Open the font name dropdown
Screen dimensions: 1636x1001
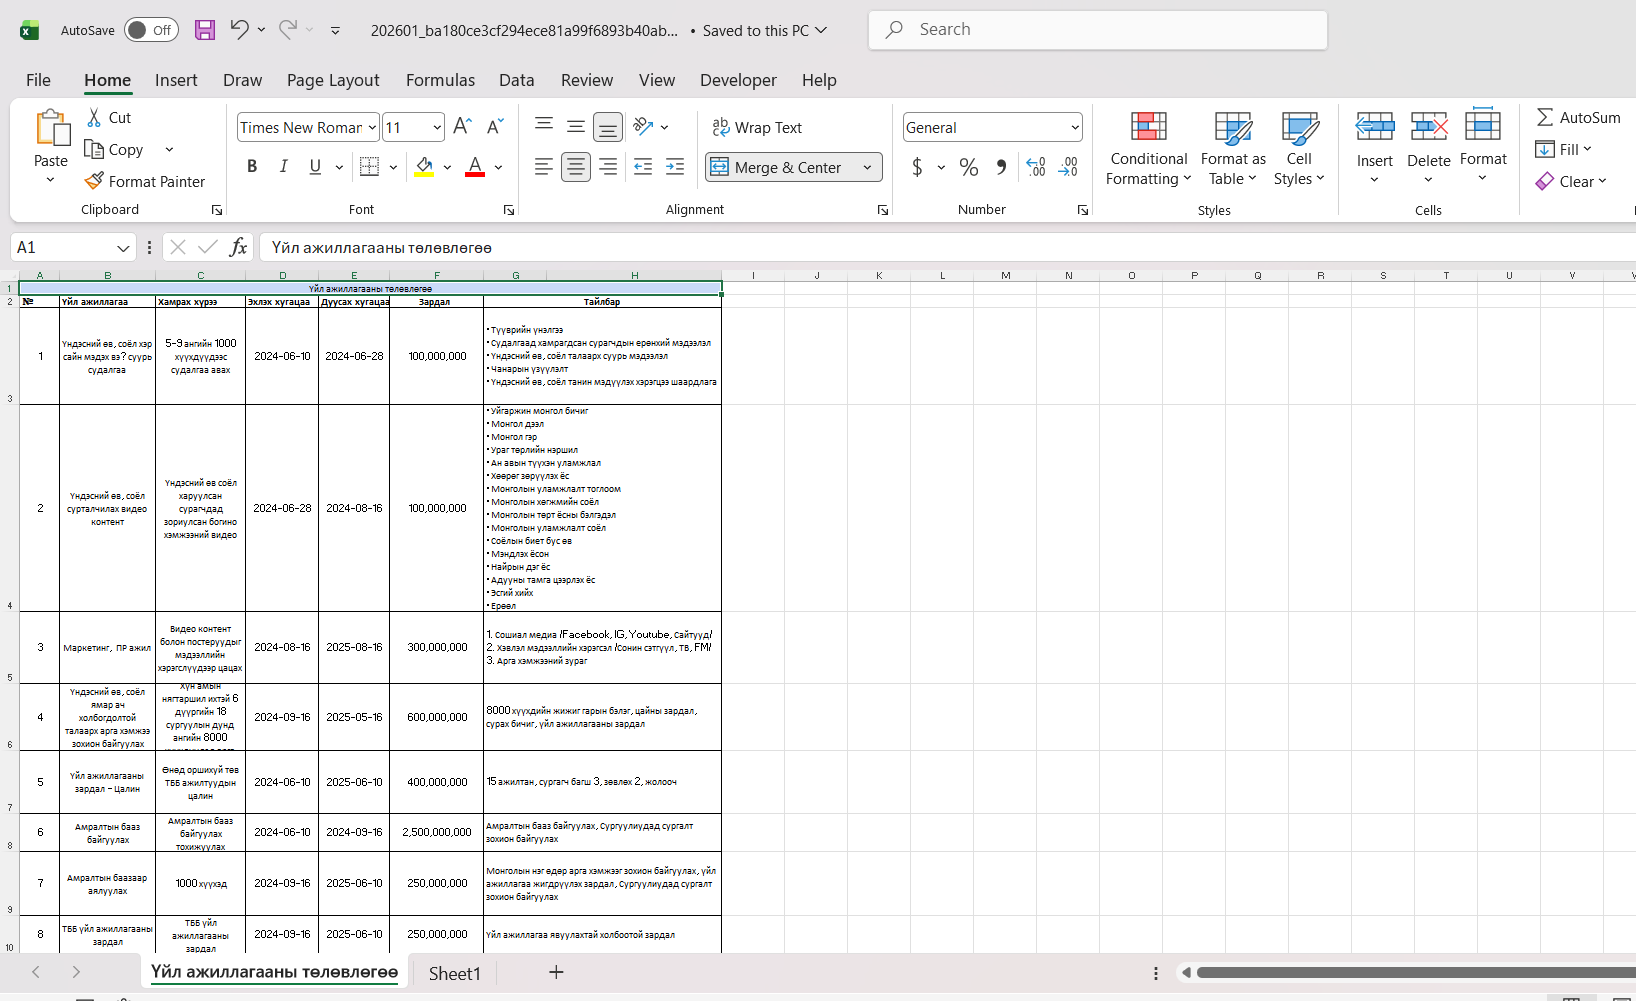[372, 127]
